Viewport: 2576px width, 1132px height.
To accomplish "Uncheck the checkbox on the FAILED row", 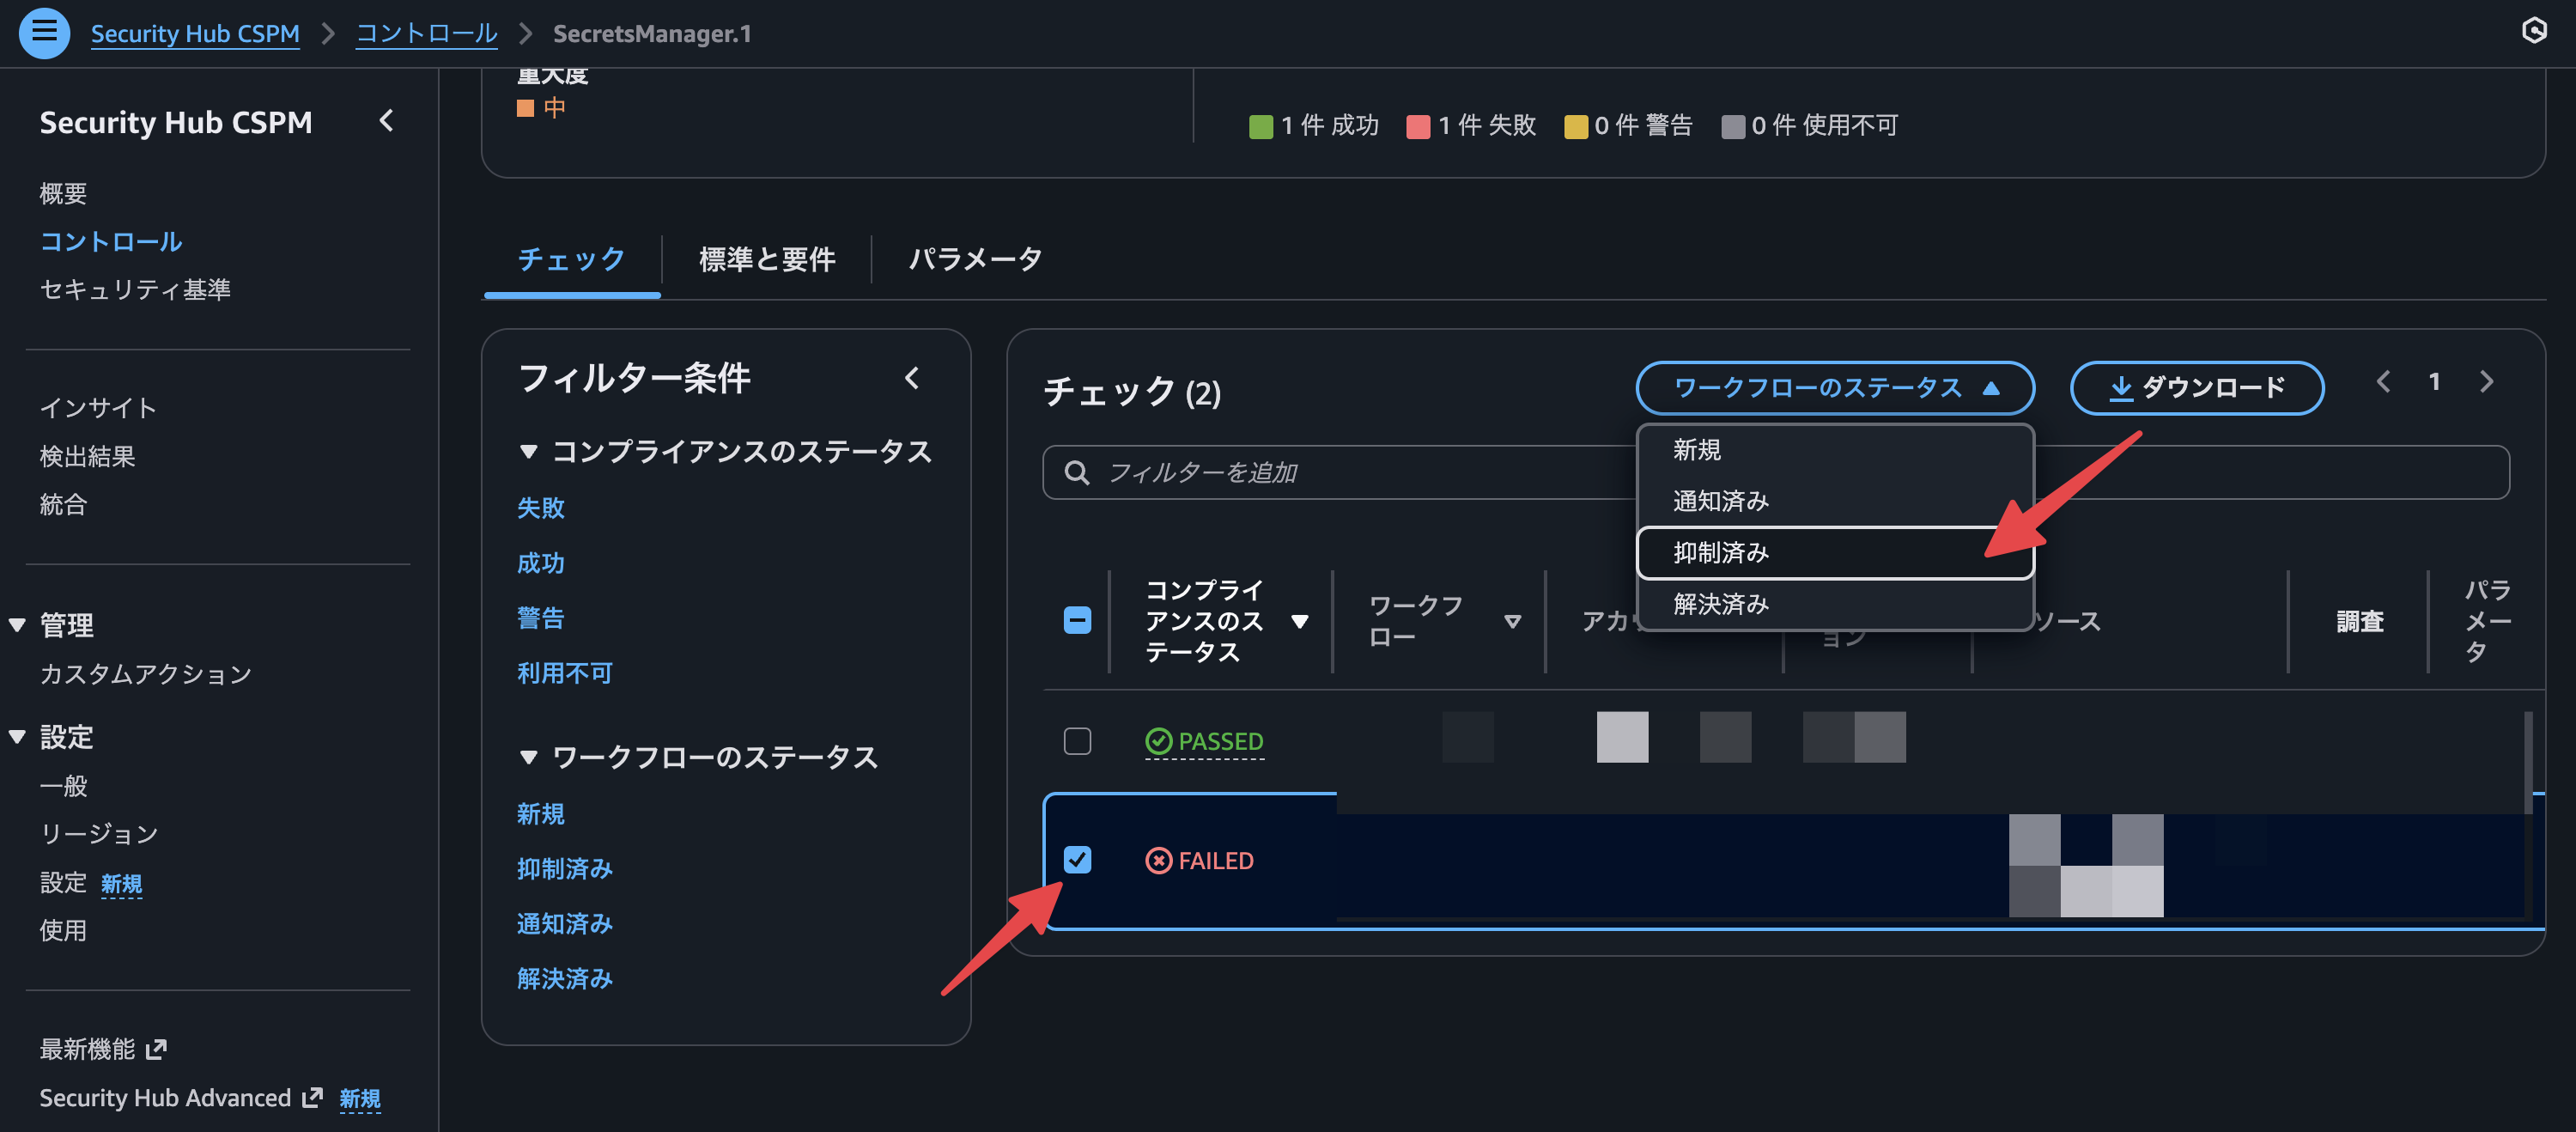I will [1078, 860].
